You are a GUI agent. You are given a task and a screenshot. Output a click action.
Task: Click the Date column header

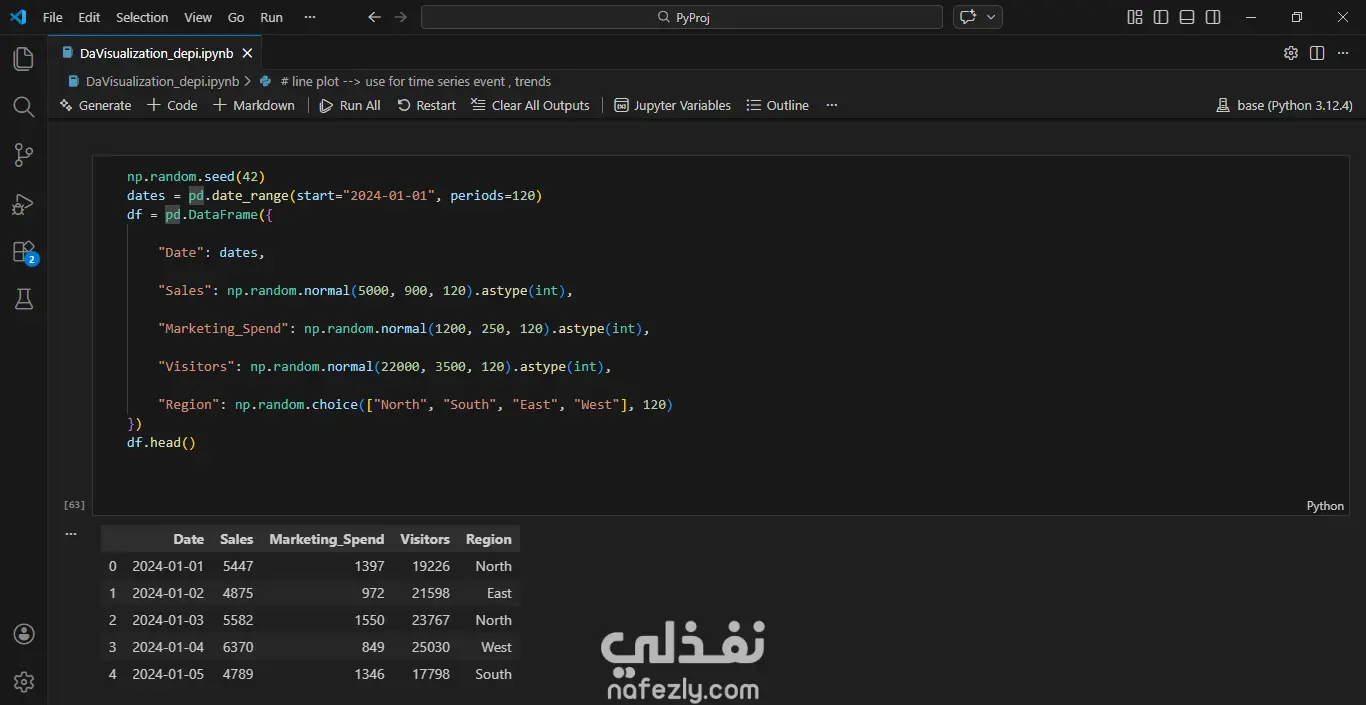[x=188, y=539]
